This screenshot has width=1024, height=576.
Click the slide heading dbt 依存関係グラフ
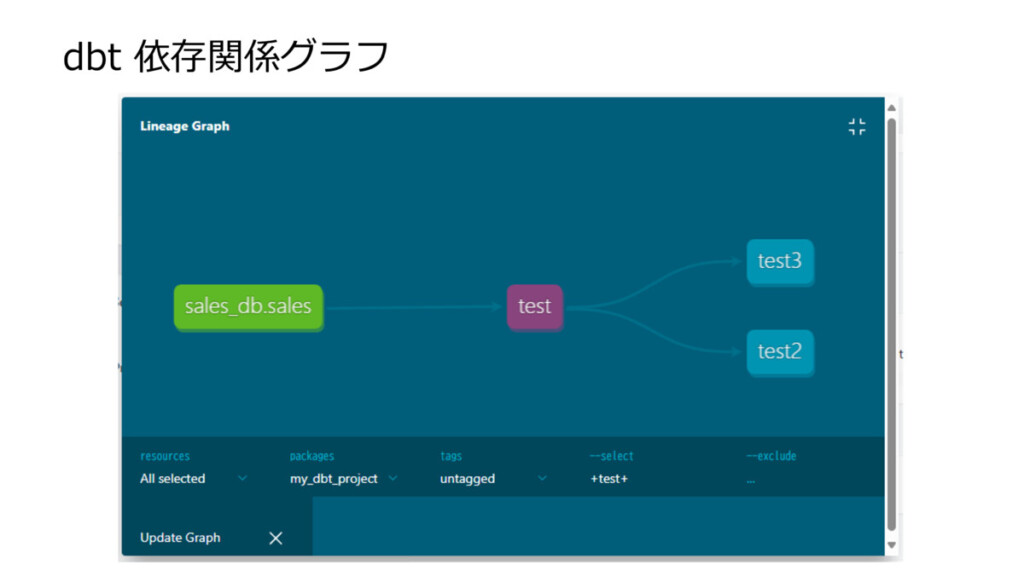coord(225,57)
